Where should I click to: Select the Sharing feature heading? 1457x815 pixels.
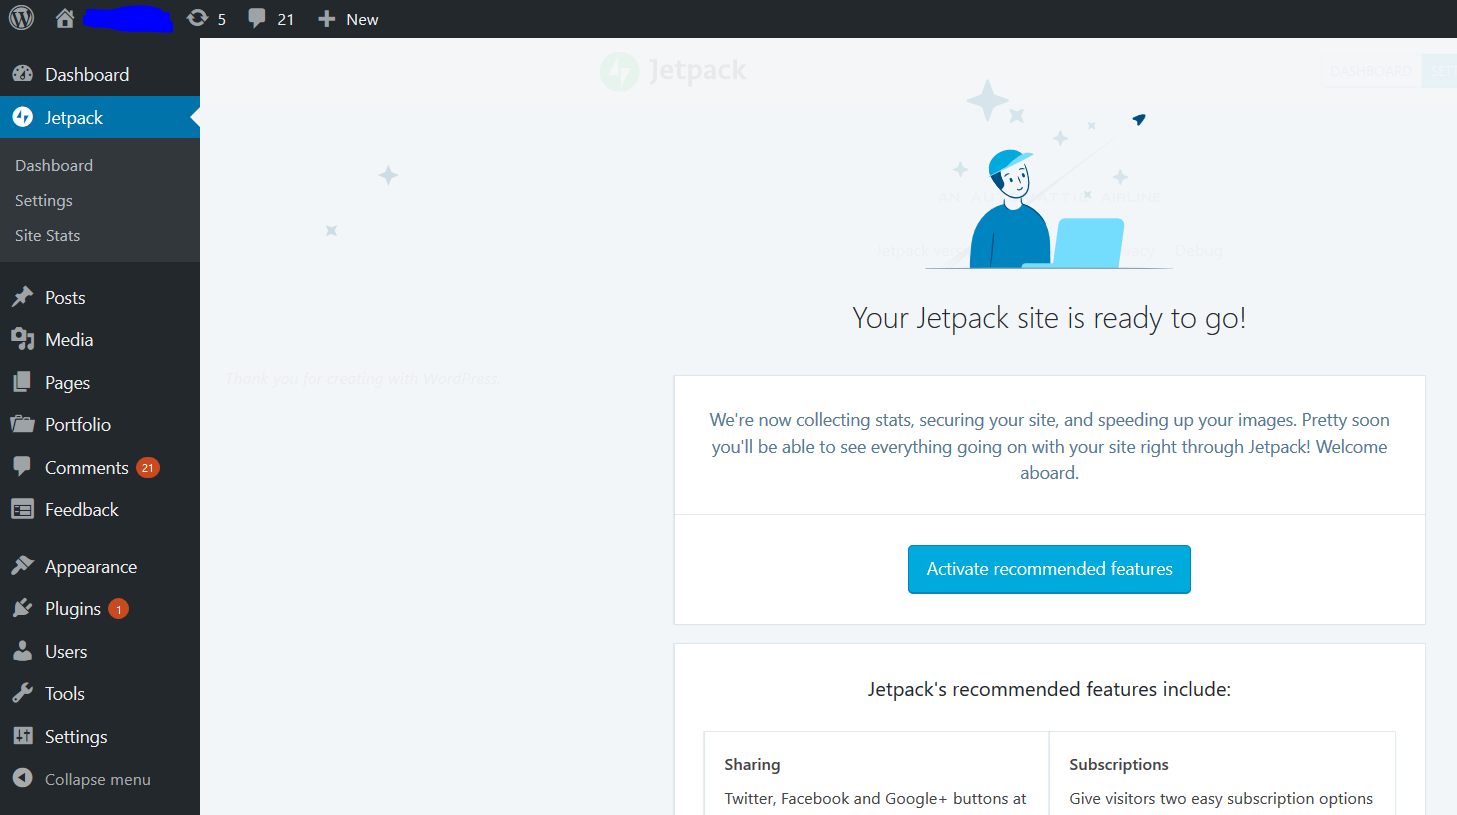pos(752,764)
